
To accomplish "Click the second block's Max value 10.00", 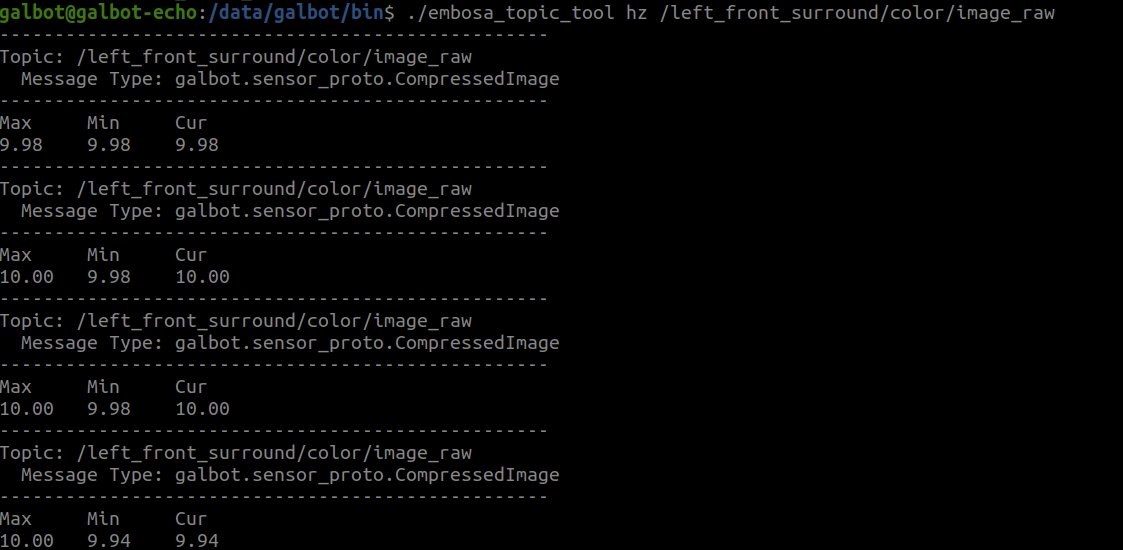I will pos(26,277).
